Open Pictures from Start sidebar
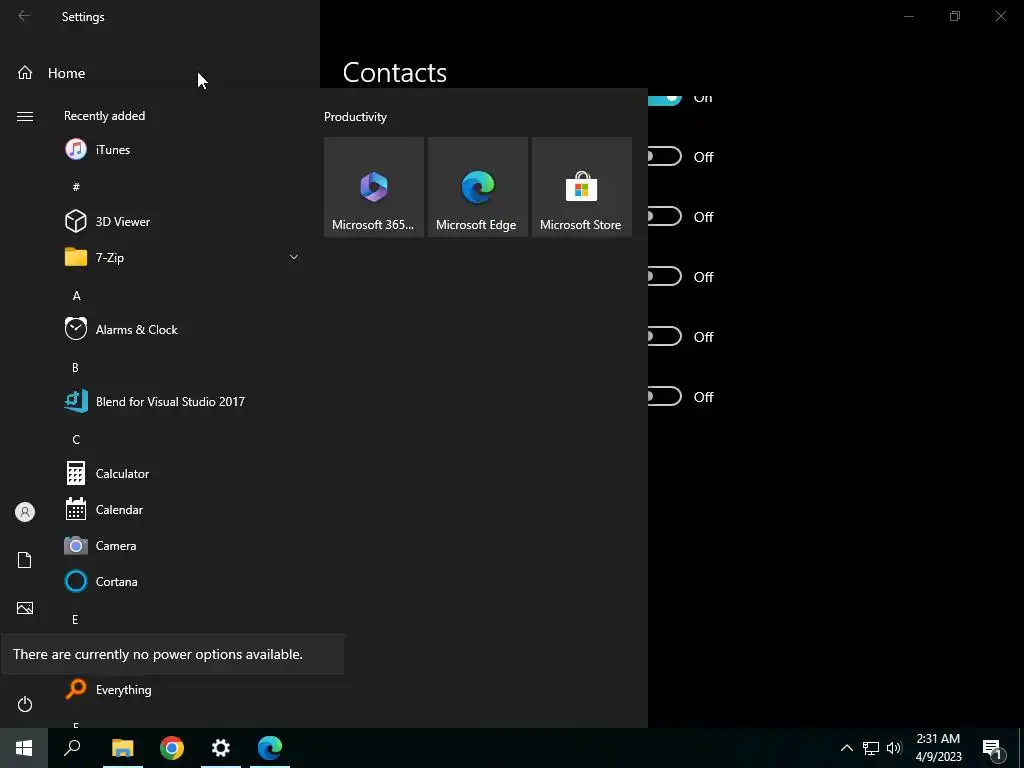Image resolution: width=1024 pixels, height=768 pixels. point(25,608)
